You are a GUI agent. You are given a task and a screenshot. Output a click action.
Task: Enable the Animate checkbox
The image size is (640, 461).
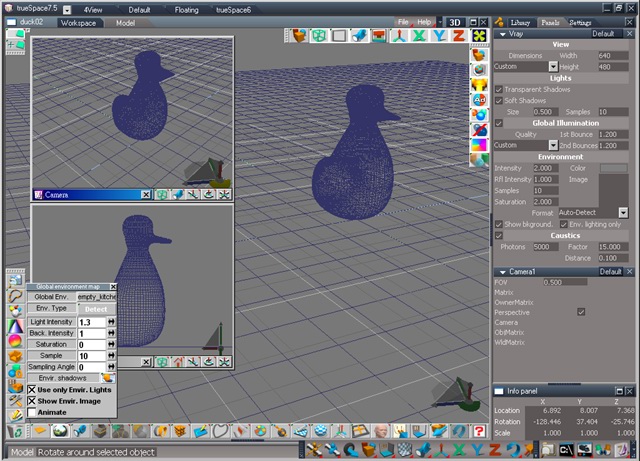pos(32,411)
